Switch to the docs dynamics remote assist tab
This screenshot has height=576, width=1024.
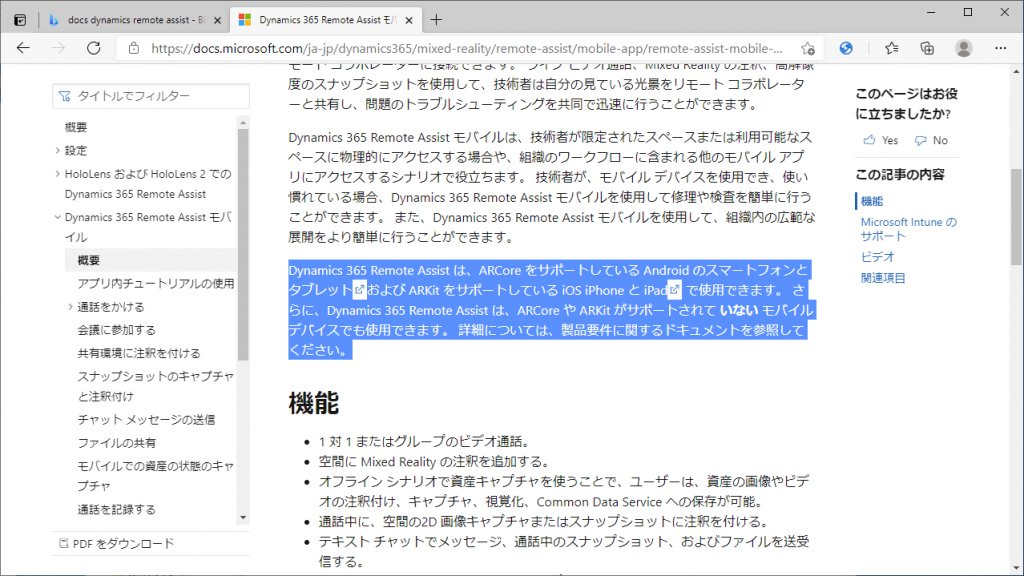click(x=136, y=20)
